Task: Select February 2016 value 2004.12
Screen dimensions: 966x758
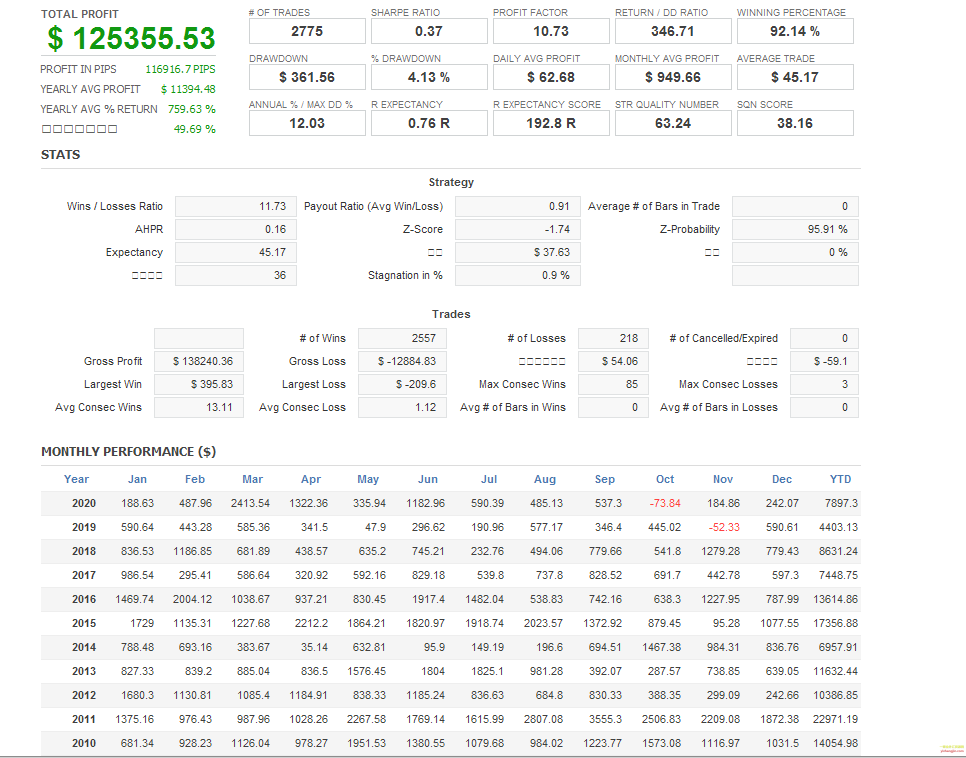Action: point(192,600)
